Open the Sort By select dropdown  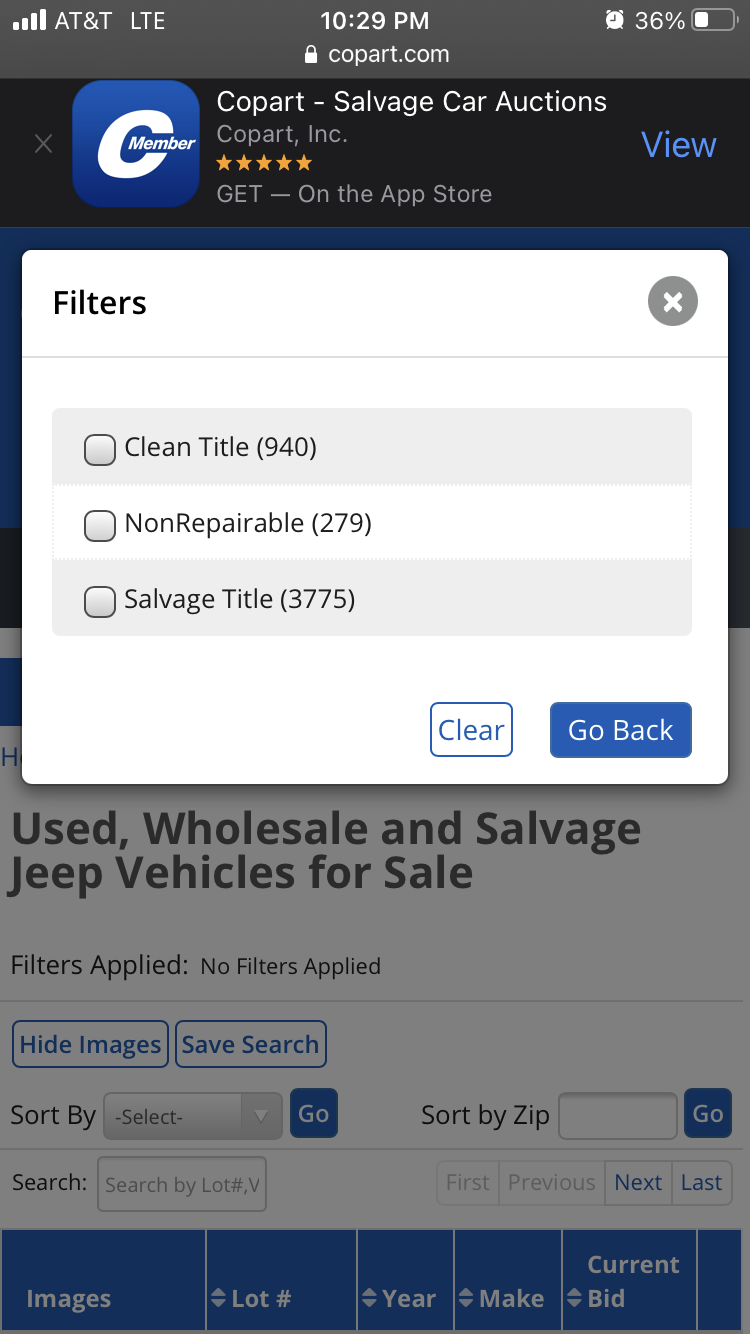193,1116
